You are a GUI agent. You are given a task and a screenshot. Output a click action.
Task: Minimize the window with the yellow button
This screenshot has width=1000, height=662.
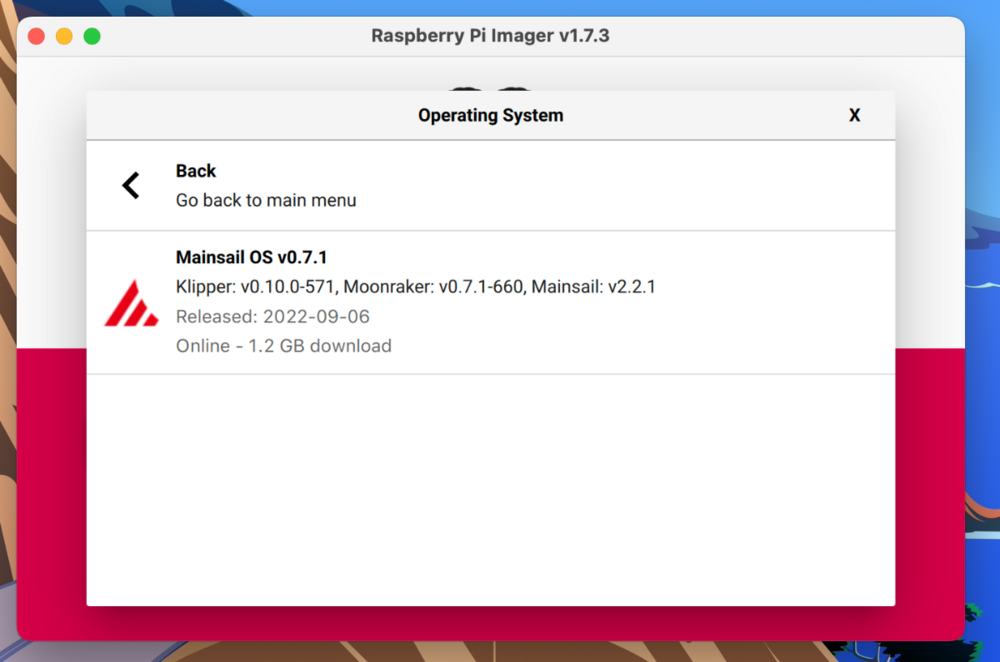[x=64, y=36]
